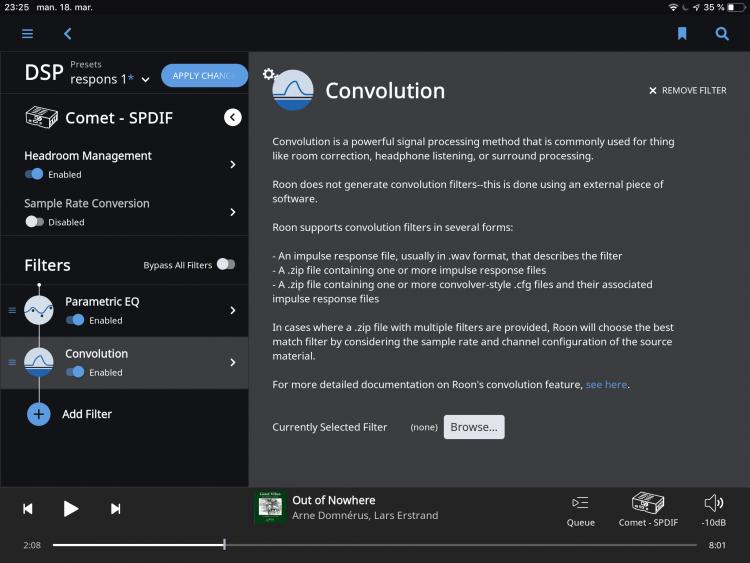Select the Parametric EQ filter icon

(39, 310)
